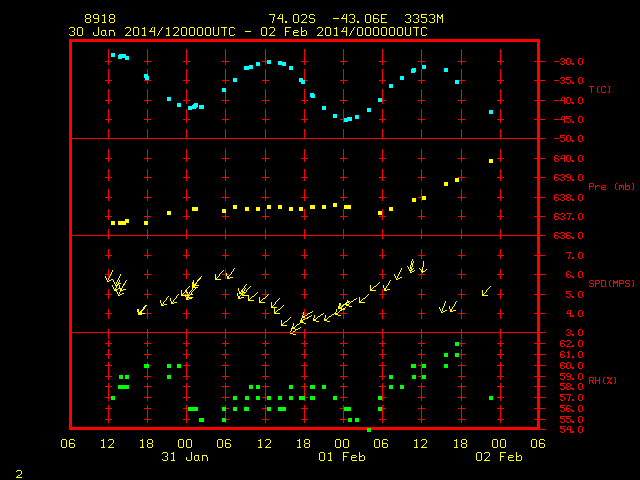Select the 01 Feb date label

point(342,457)
